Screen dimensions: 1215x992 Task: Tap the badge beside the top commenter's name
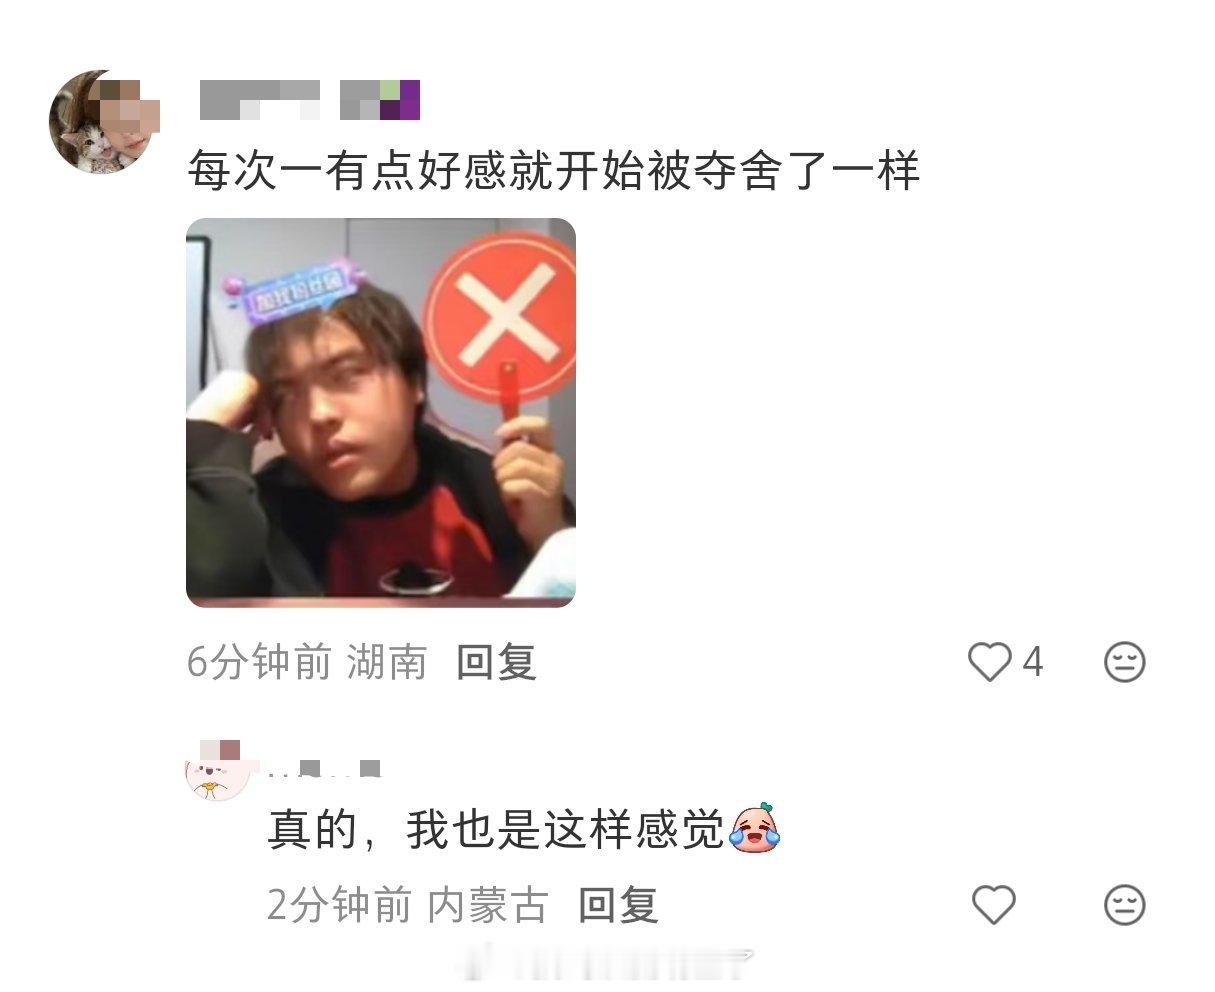point(380,100)
